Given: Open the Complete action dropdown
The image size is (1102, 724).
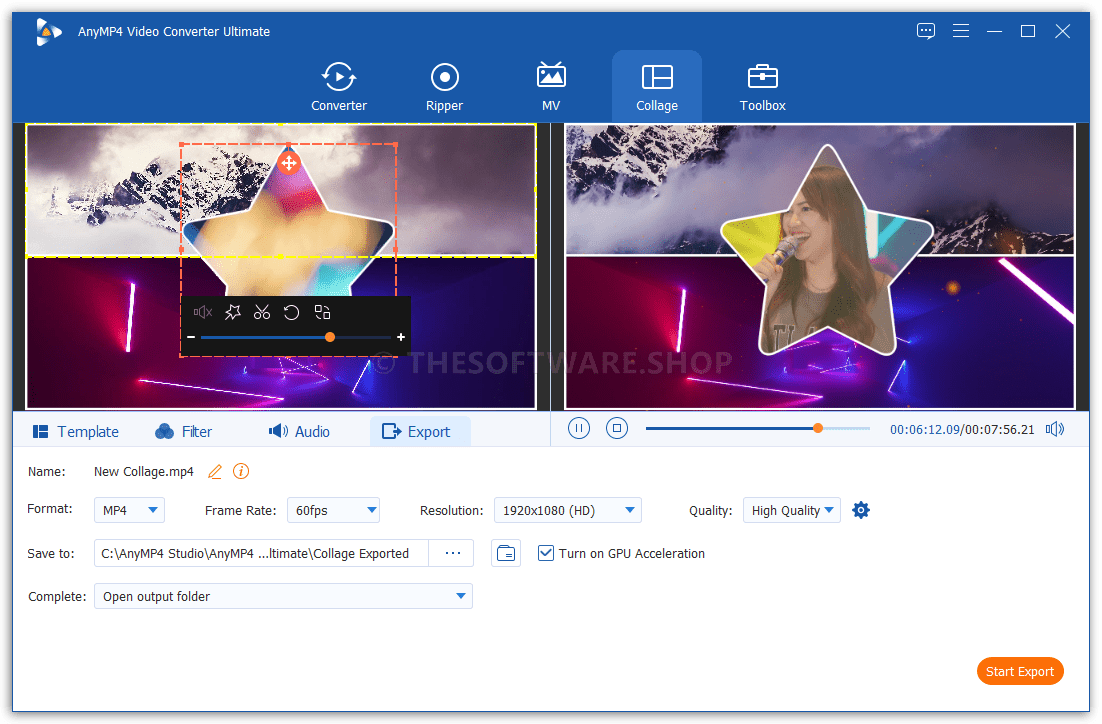Looking at the screenshot, I should pos(283,596).
